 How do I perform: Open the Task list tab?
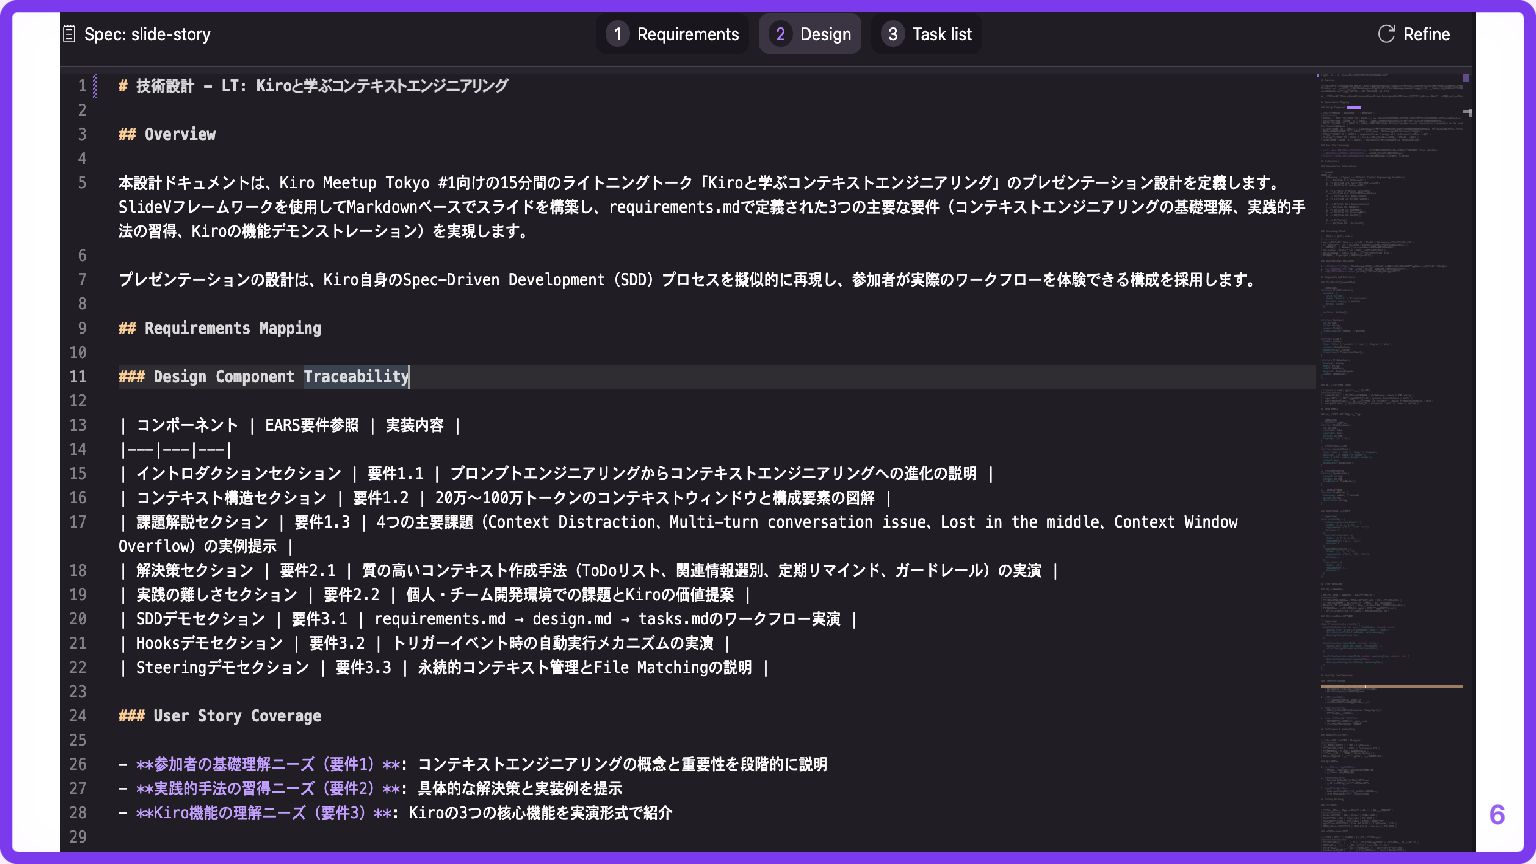click(x=926, y=34)
